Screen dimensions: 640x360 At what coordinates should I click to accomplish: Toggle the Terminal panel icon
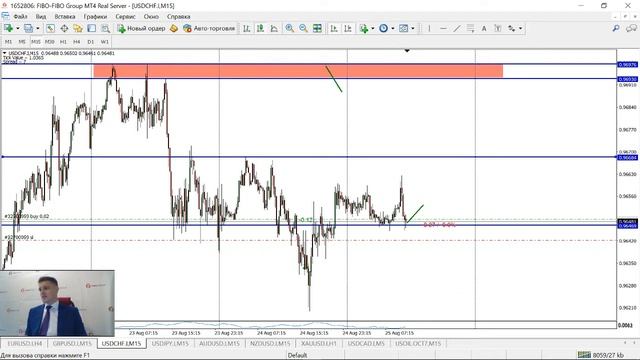91,28
